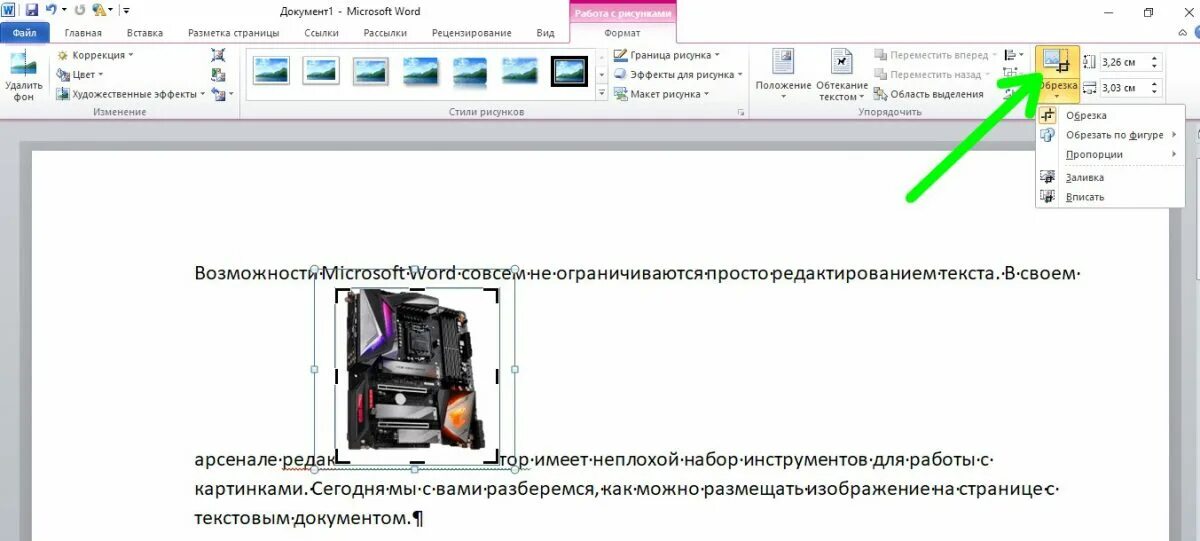Open Стили рисунков dialog launcher
The width and height of the screenshot is (1200, 541).
(741, 114)
